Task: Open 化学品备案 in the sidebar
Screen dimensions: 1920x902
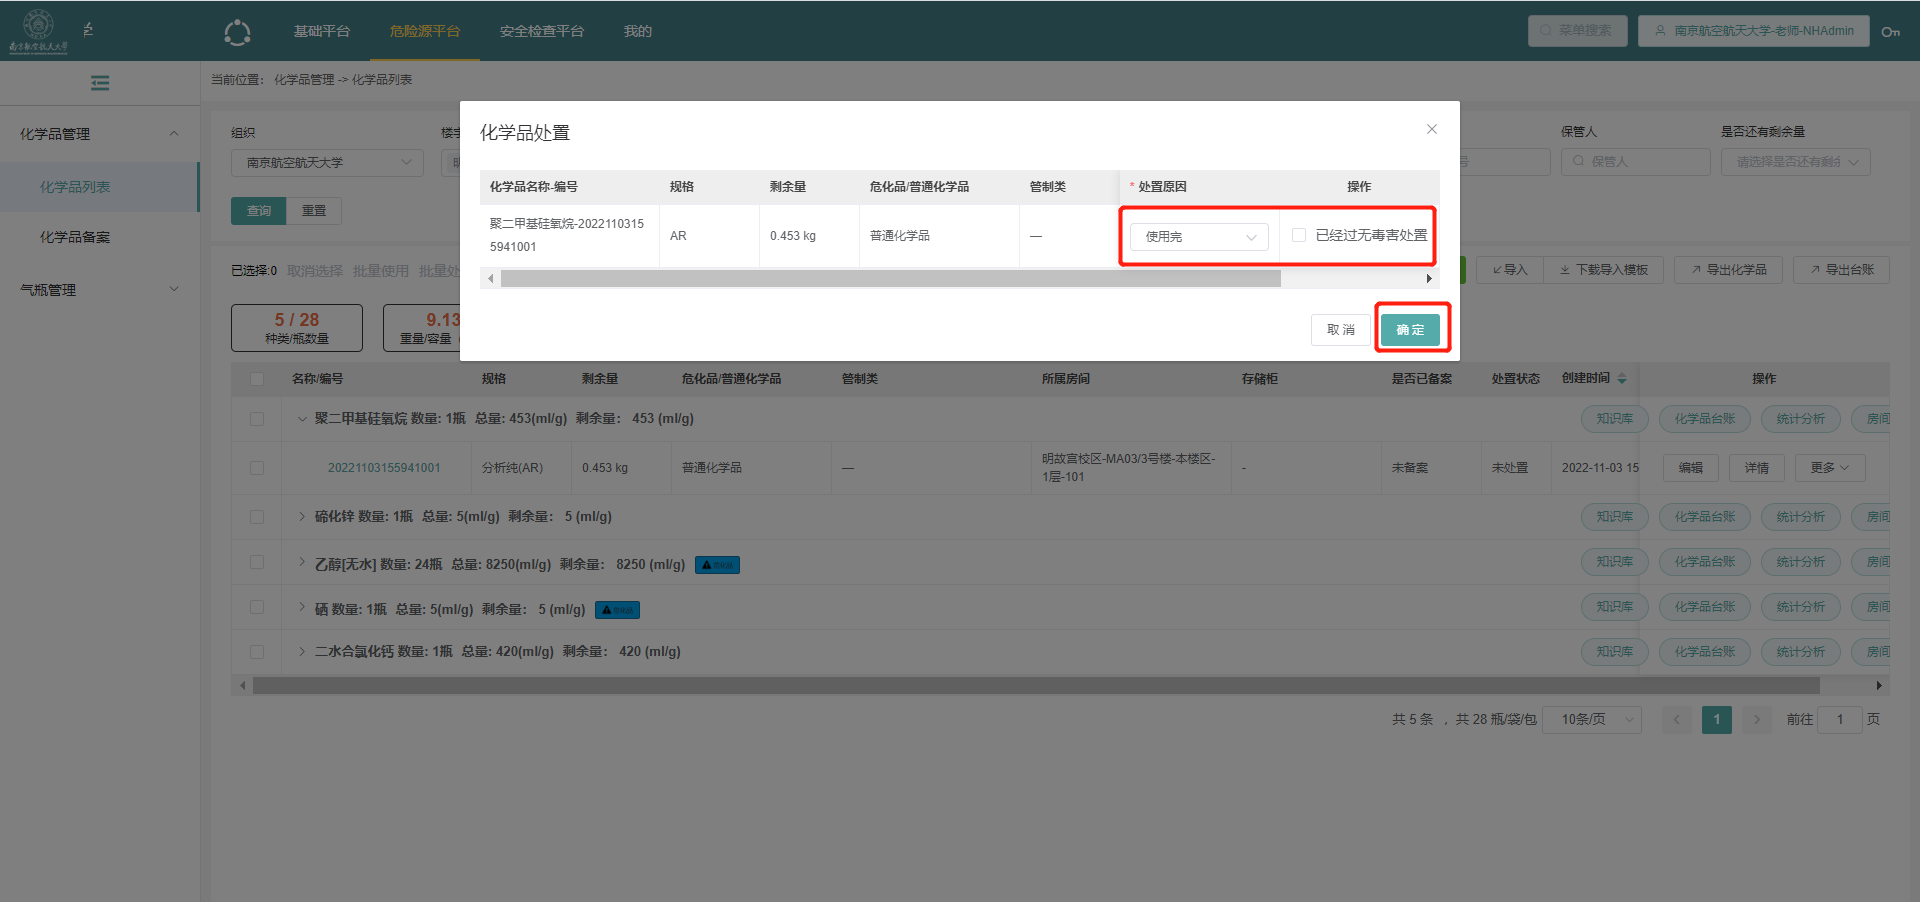Action: pyautogui.click(x=75, y=237)
